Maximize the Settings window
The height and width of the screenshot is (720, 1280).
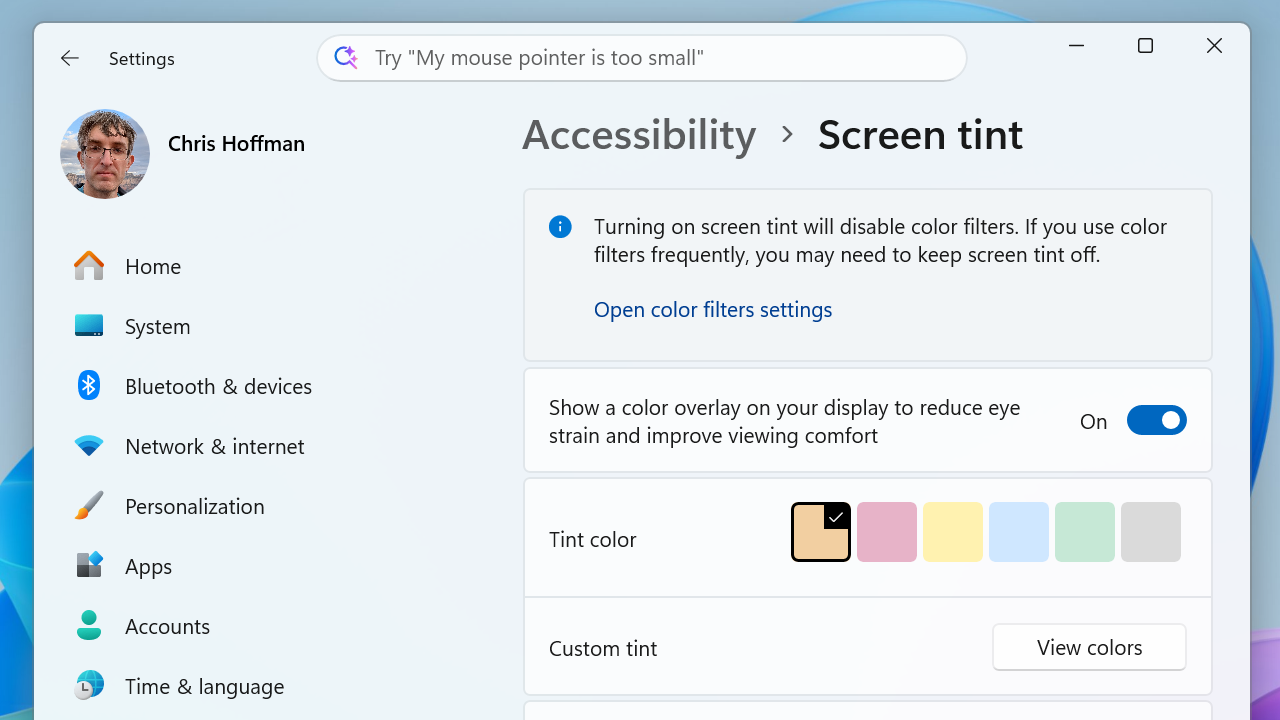[1146, 46]
